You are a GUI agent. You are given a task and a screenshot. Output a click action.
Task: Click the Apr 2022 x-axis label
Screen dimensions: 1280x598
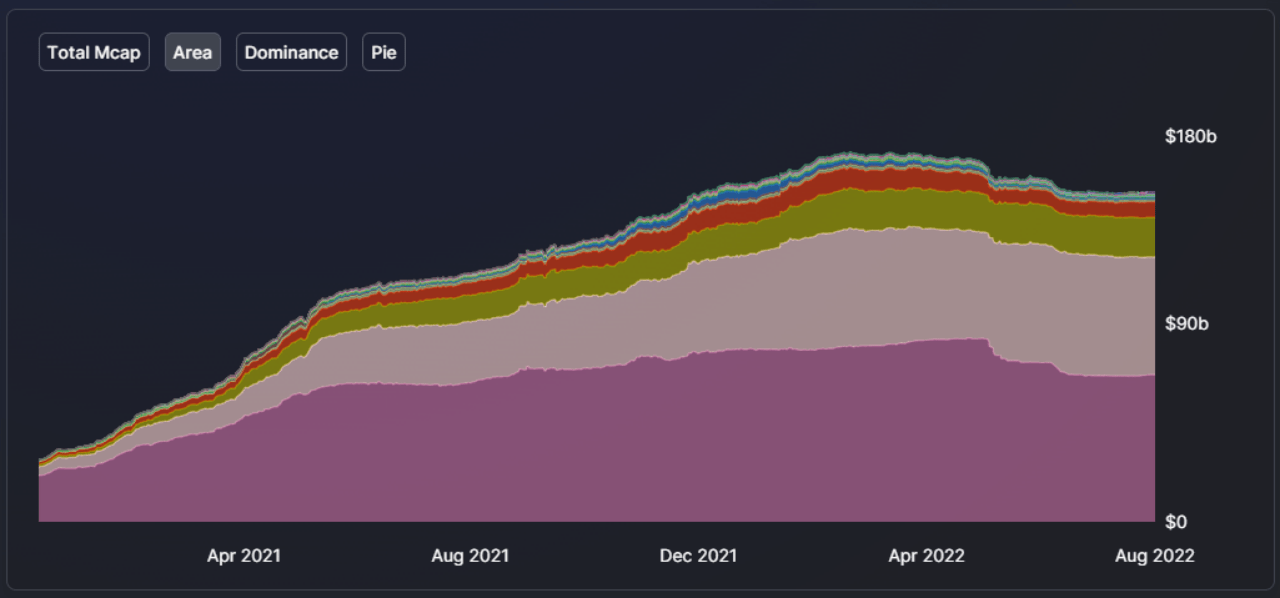point(926,555)
